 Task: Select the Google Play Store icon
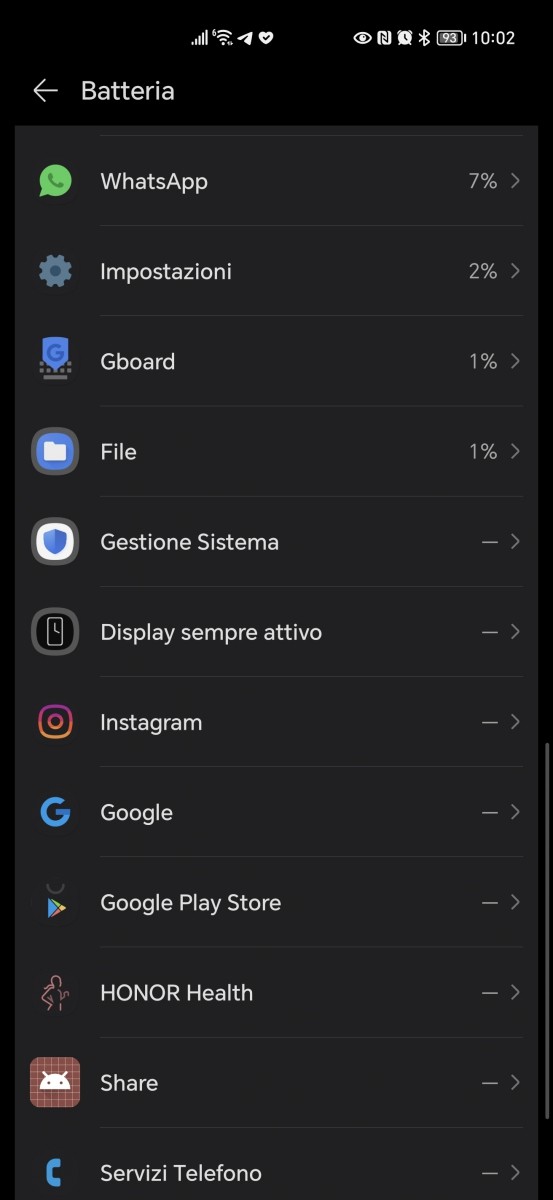pyautogui.click(x=55, y=902)
